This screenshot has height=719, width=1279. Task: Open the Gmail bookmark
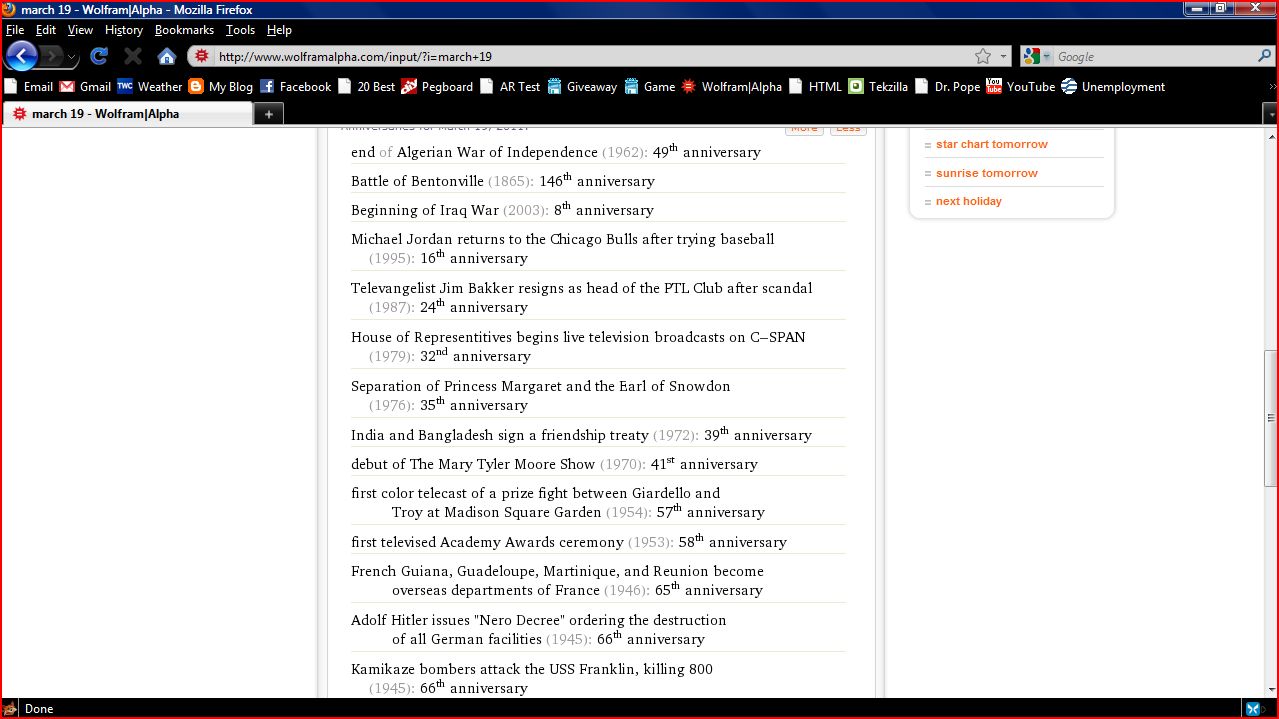85,87
